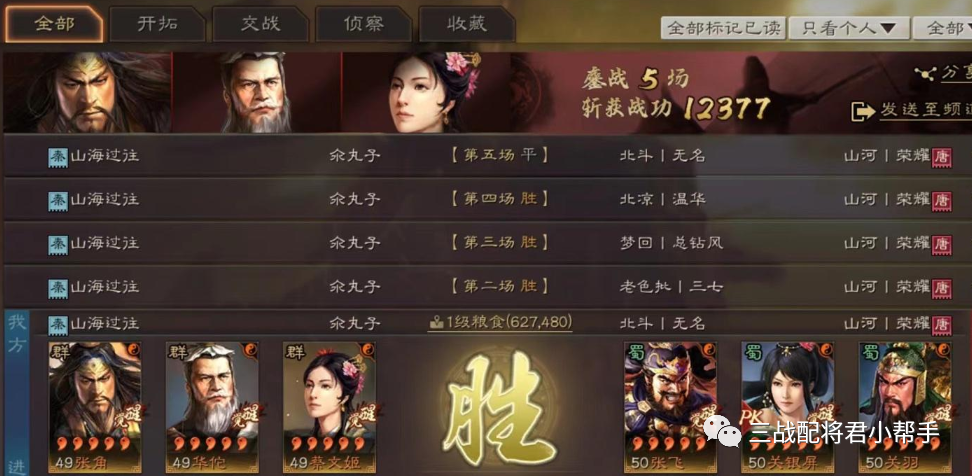972x476 pixels.
Task: Select the 蔡文姬 hero card
Action: coord(329,407)
